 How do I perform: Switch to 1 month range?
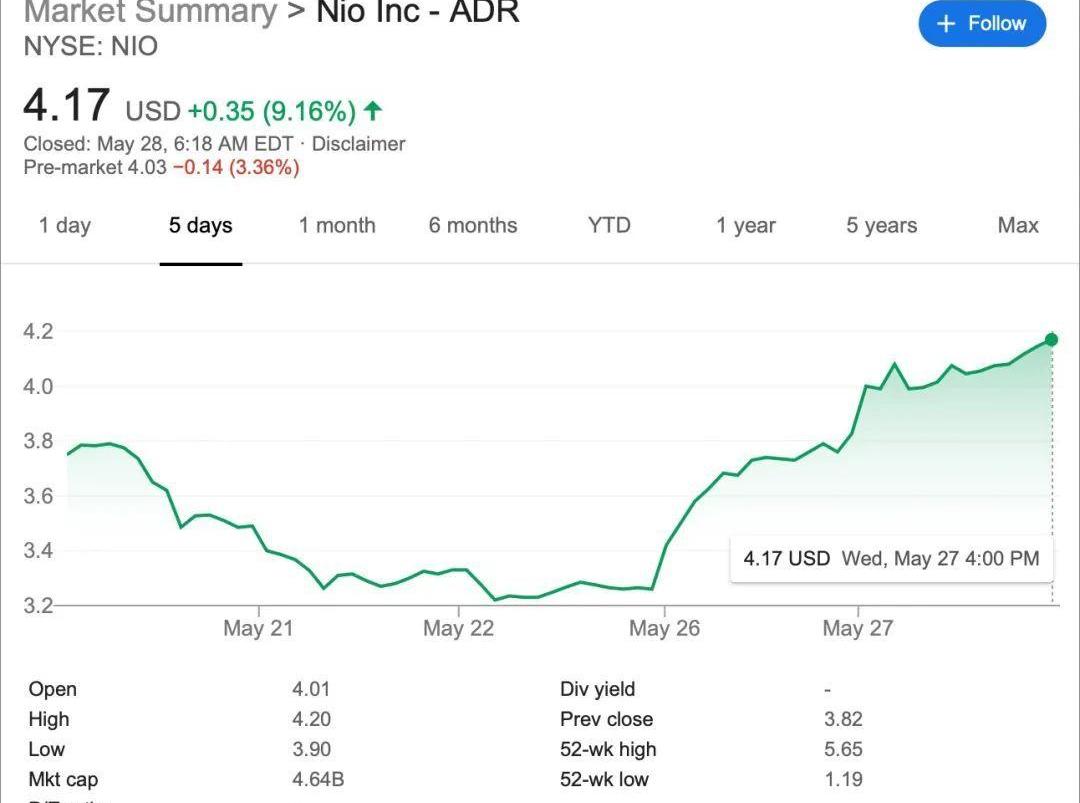(x=337, y=226)
